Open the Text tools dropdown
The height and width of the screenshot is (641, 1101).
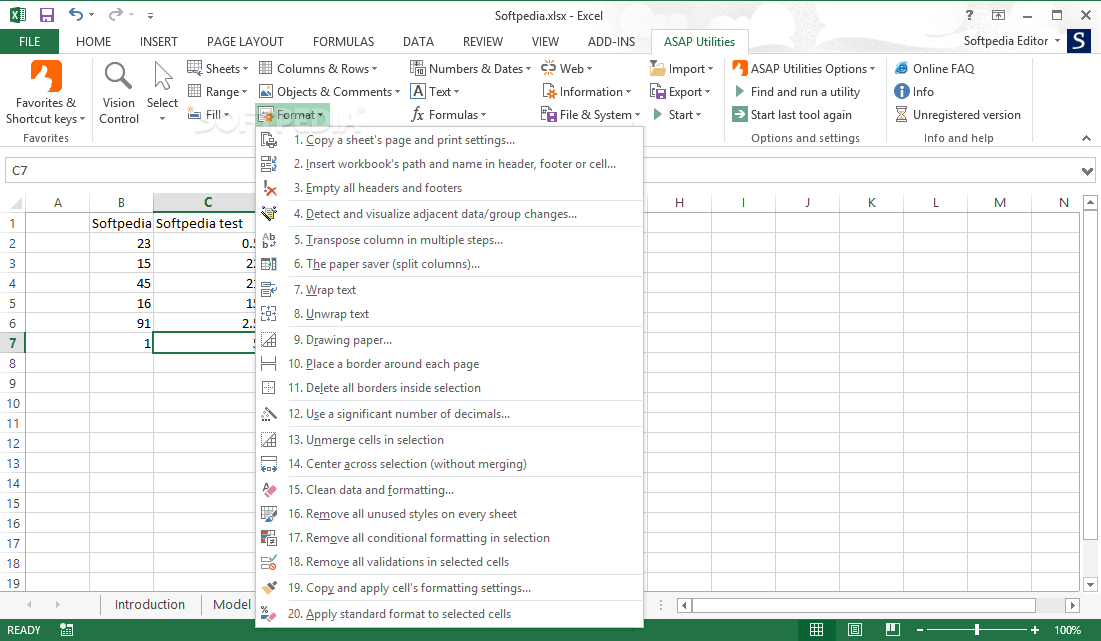tap(435, 91)
